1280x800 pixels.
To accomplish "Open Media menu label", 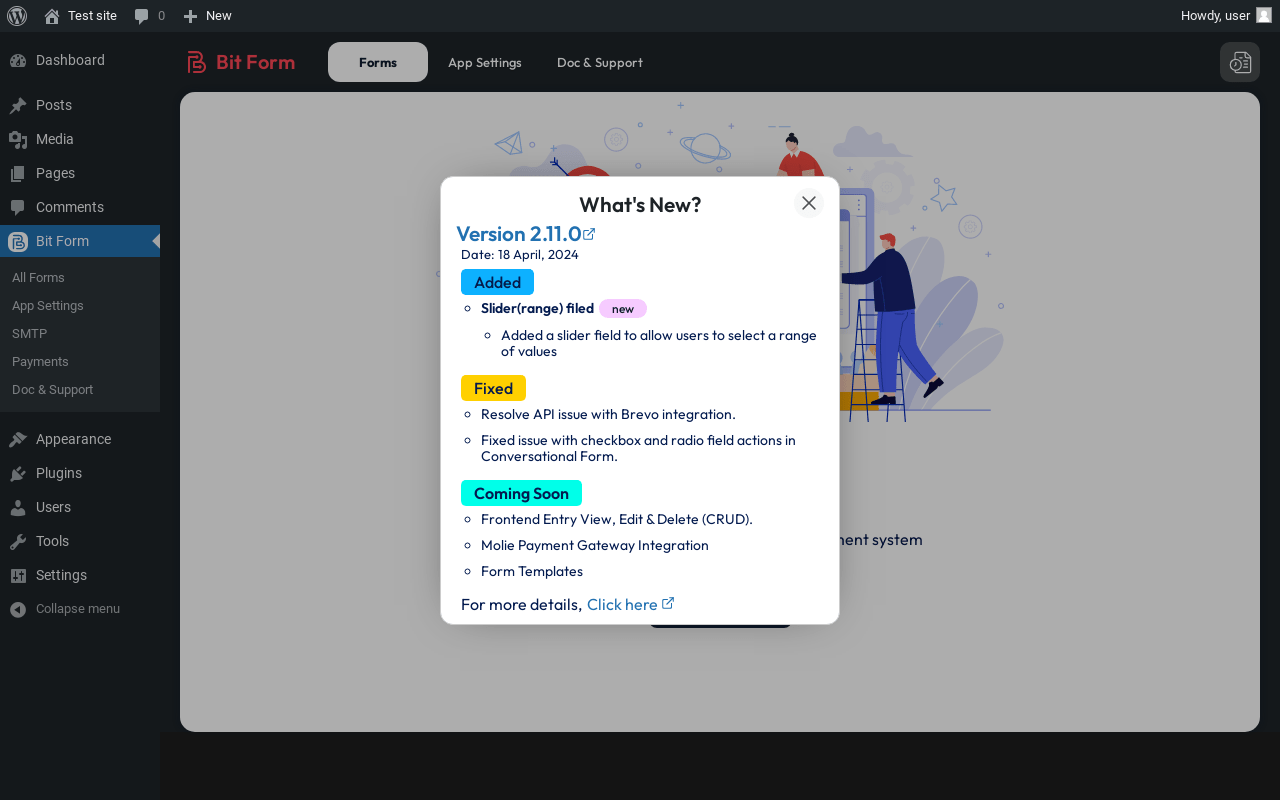I will coord(55,139).
